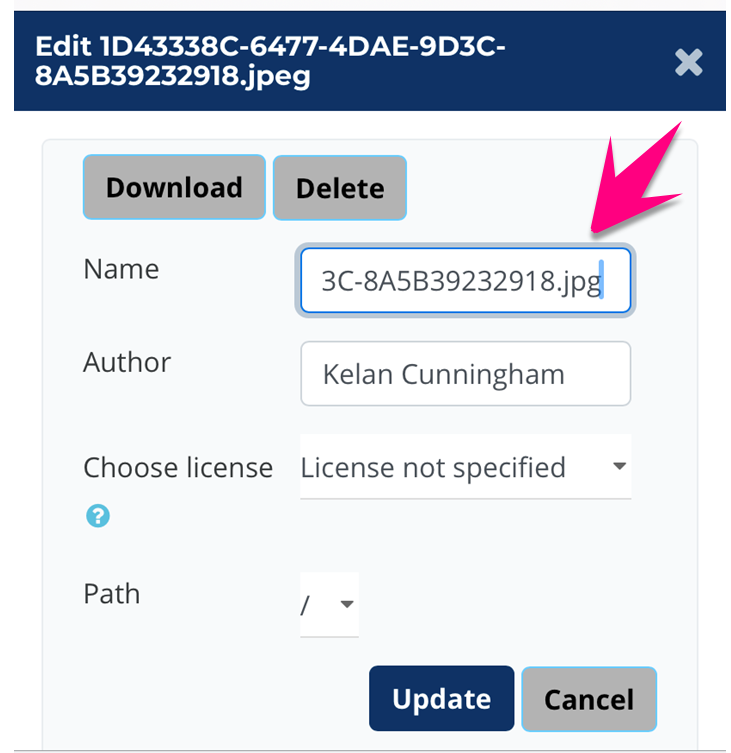Open the Choose license help icon
This screenshot has width=731, height=753.
[97, 516]
